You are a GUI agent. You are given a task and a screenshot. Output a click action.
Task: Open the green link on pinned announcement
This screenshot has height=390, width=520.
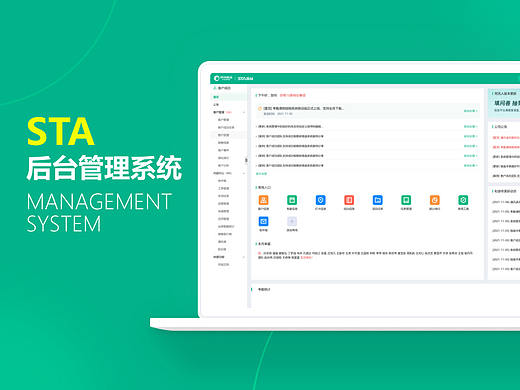pyautogui.click(x=471, y=111)
